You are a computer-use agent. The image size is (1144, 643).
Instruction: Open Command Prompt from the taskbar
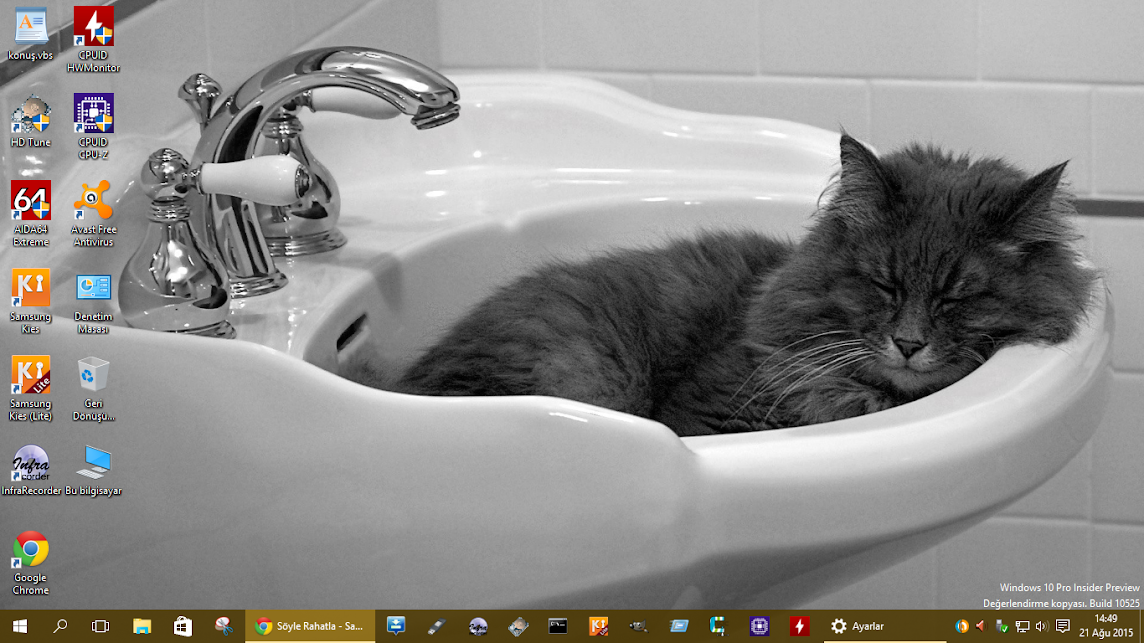(558, 626)
